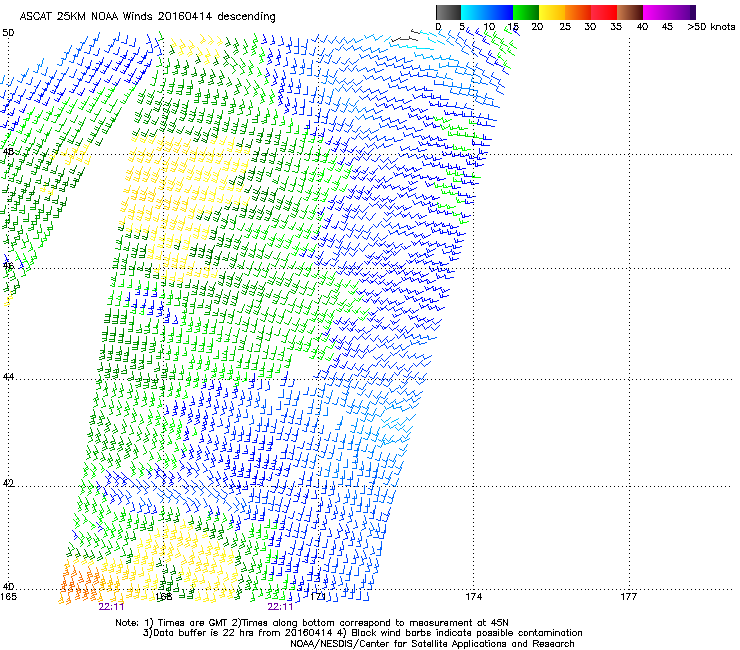Pick the brown 35–40 knots legend segment
This screenshot has height=650, width=740.
pos(630,12)
